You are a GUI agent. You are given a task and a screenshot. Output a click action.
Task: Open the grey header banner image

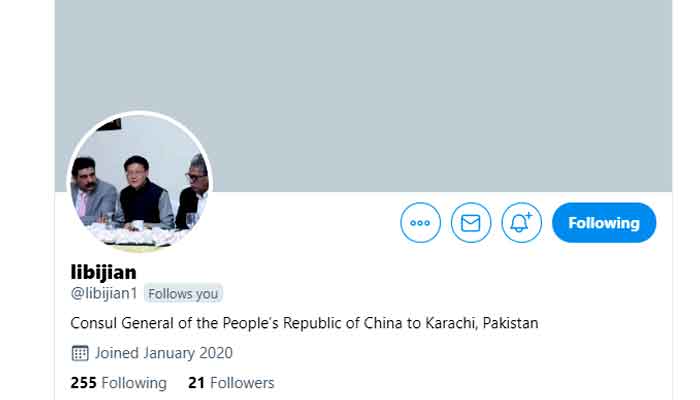(363, 96)
